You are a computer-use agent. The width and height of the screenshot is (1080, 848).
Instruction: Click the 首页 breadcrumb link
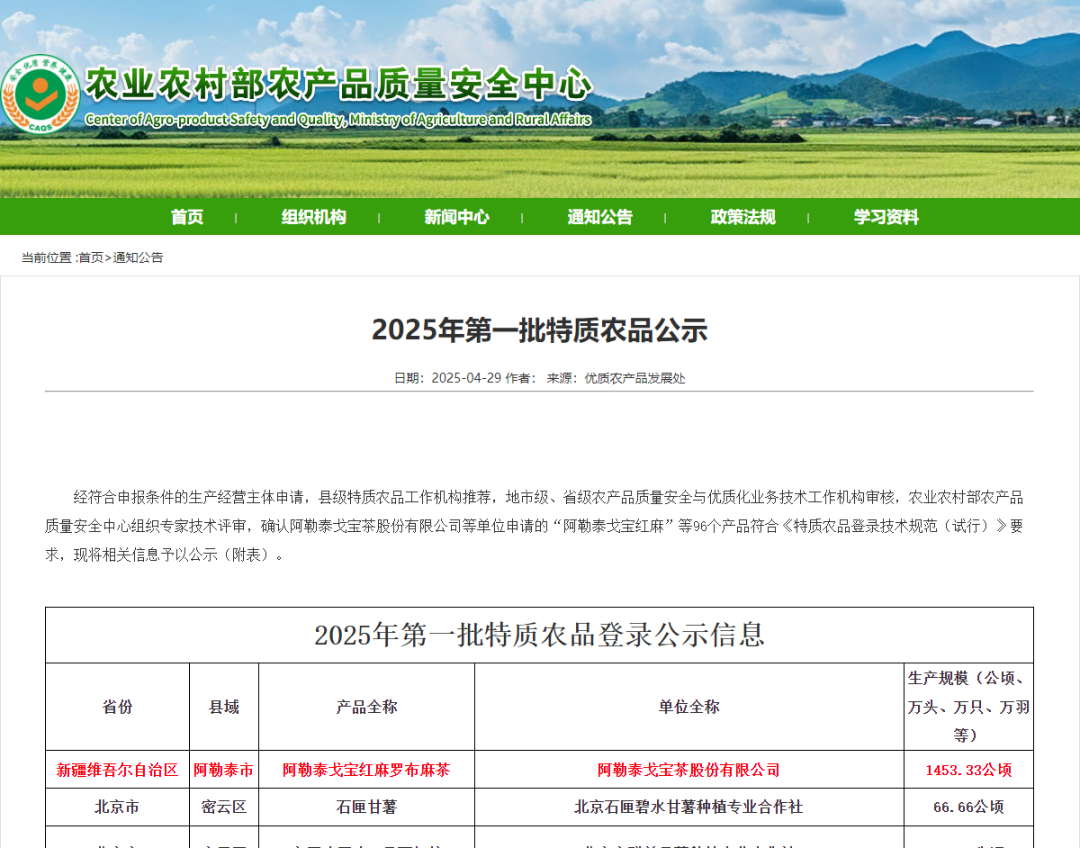coord(91,258)
